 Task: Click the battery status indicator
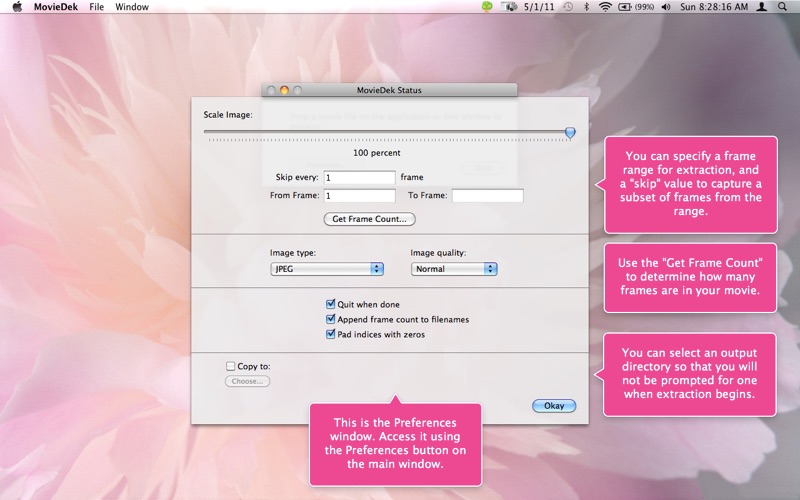pos(636,7)
